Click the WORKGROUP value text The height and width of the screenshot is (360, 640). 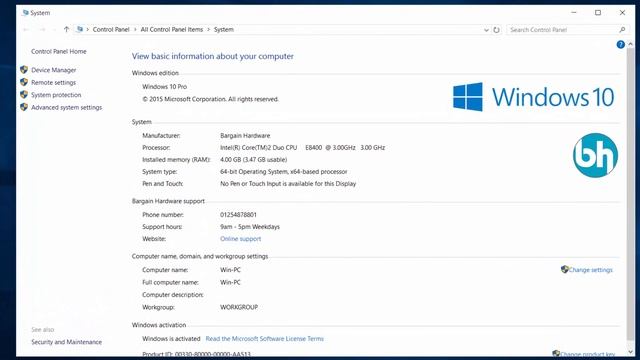(x=239, y=307)
